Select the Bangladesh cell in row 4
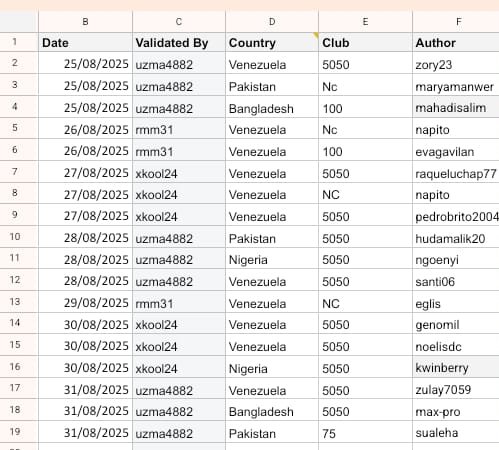The height and width of the screenshot is (450, 499). coord(272,107)
